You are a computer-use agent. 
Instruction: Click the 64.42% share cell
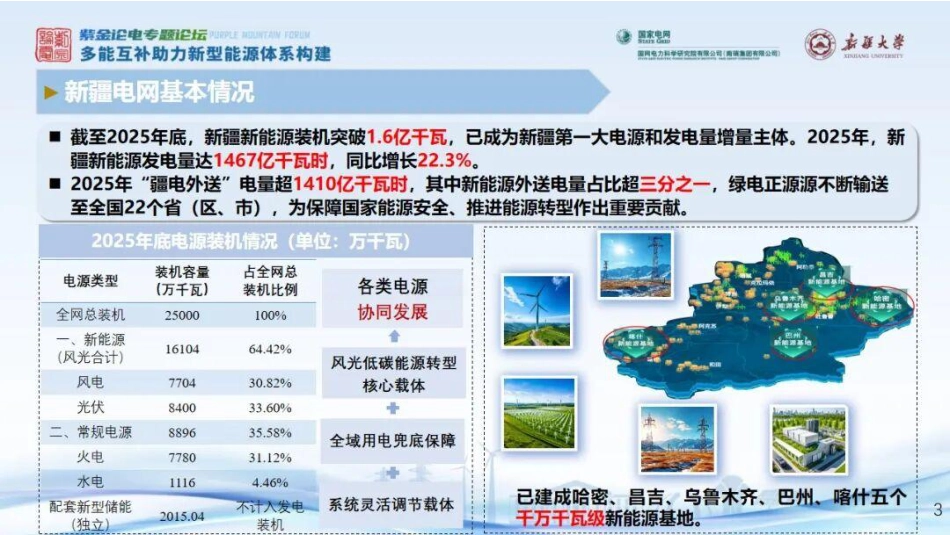(270, 350)
